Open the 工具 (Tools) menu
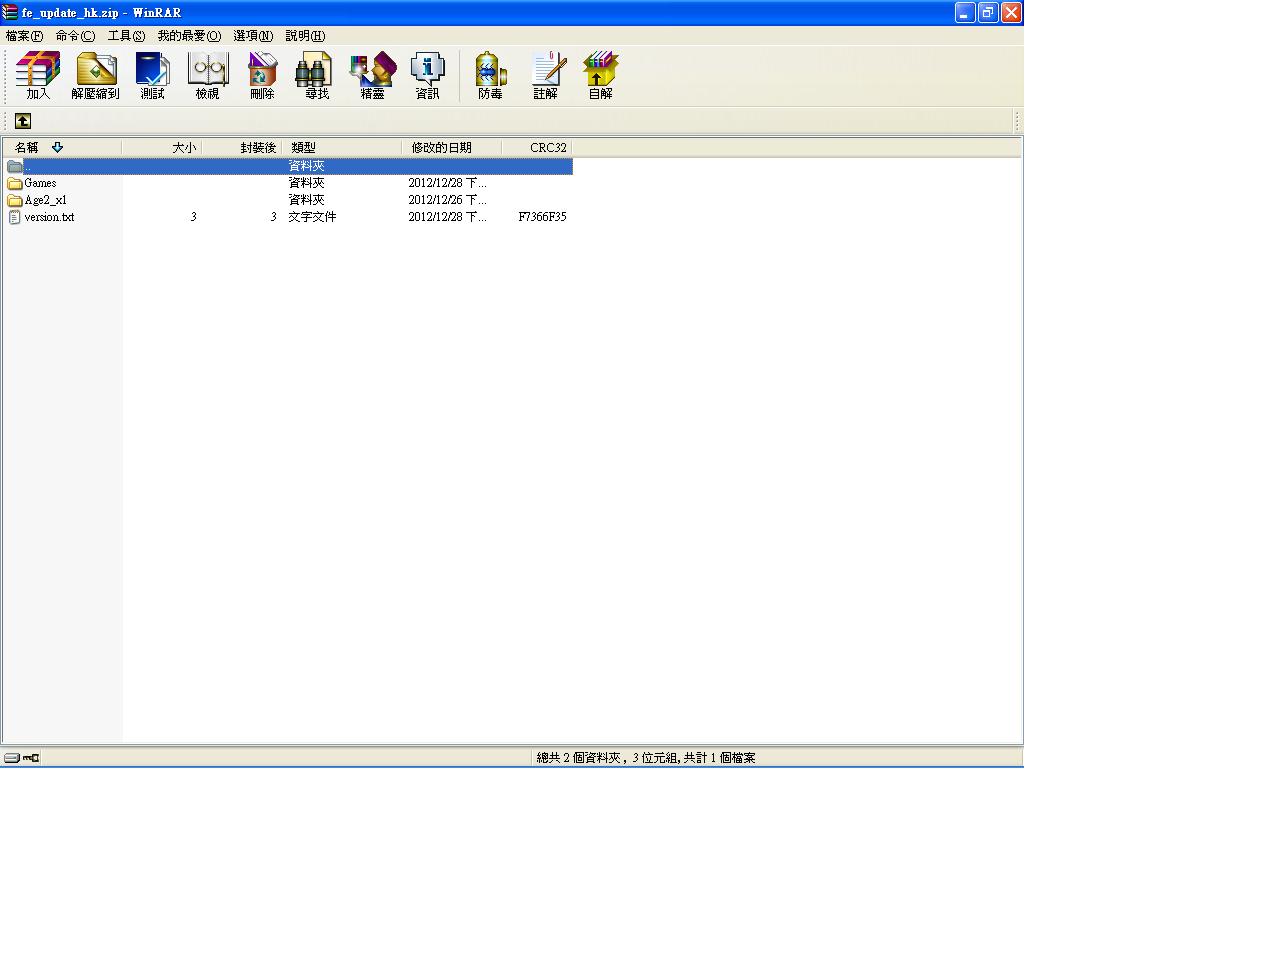This screenshot has width=1280, height=960. 126,36
